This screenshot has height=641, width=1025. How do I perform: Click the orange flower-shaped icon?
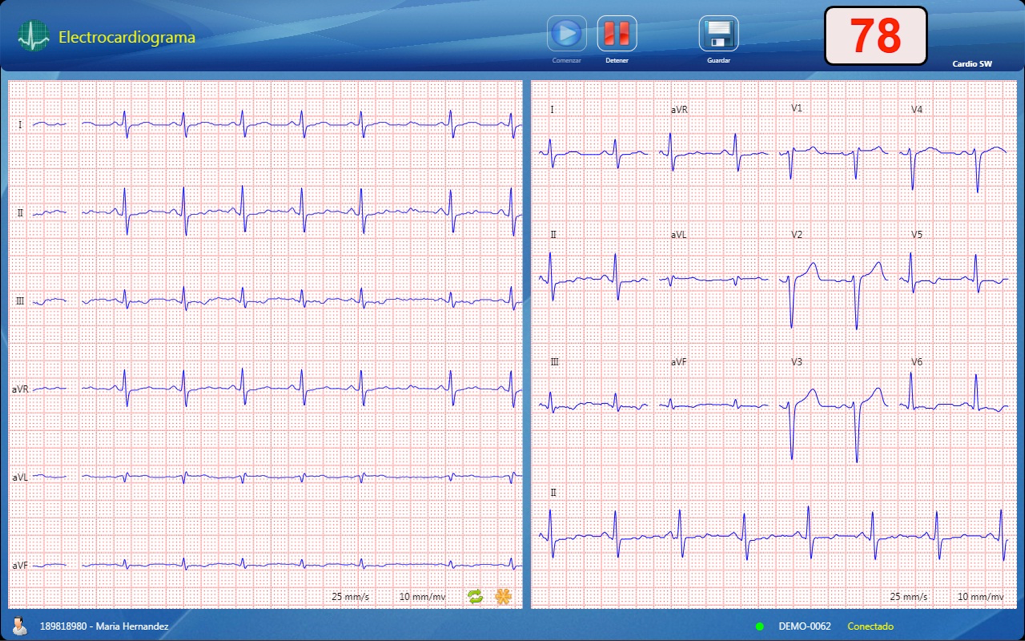pos(503,596)
